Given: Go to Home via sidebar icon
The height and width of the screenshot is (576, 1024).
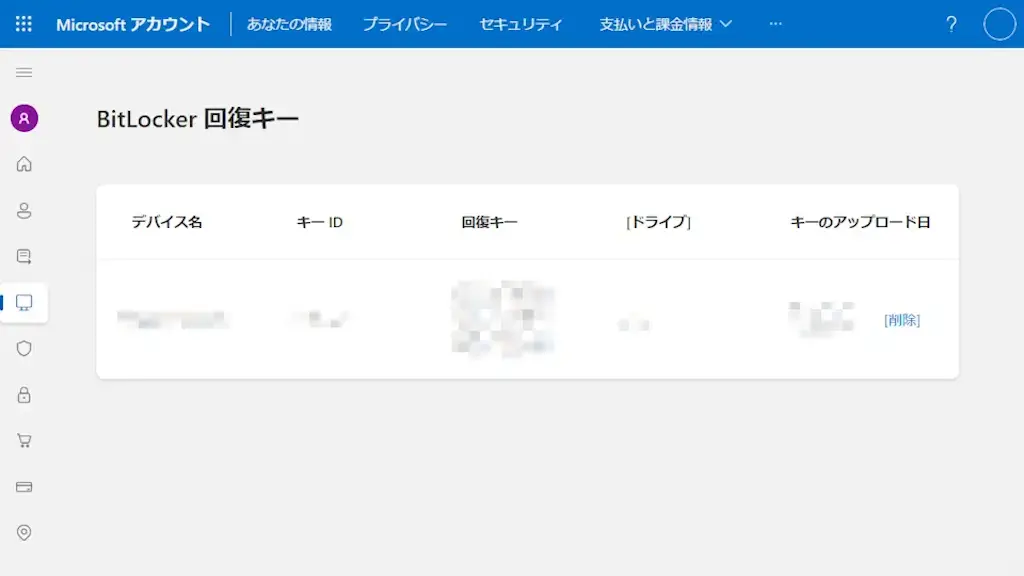Looking at the screenshot, I should [x=24, y=164].
